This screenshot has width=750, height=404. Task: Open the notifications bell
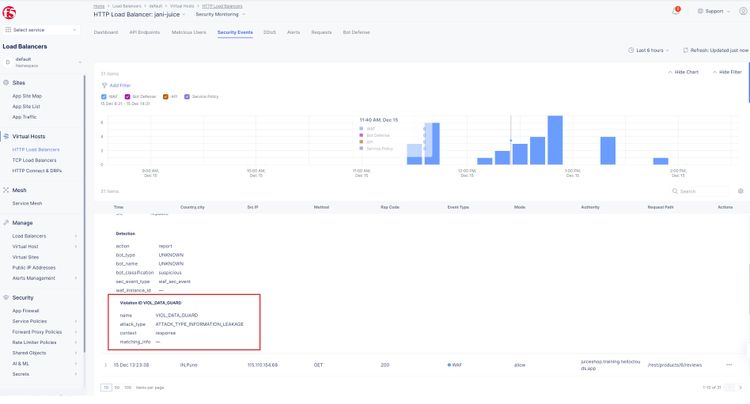[676, 11]
